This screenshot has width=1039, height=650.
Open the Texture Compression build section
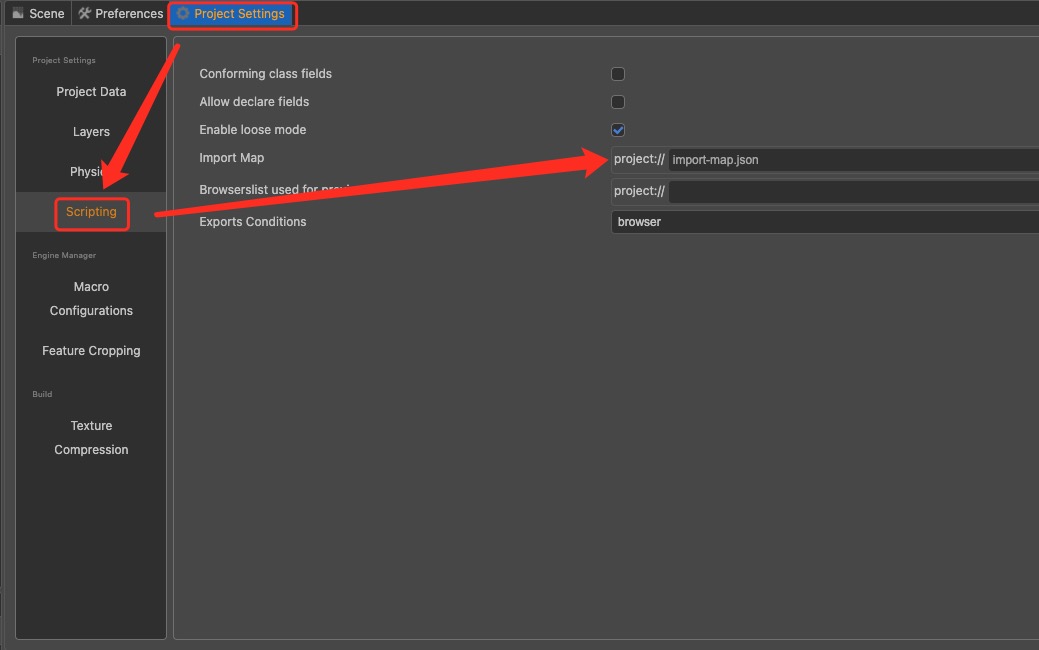[x=91, y=437]
